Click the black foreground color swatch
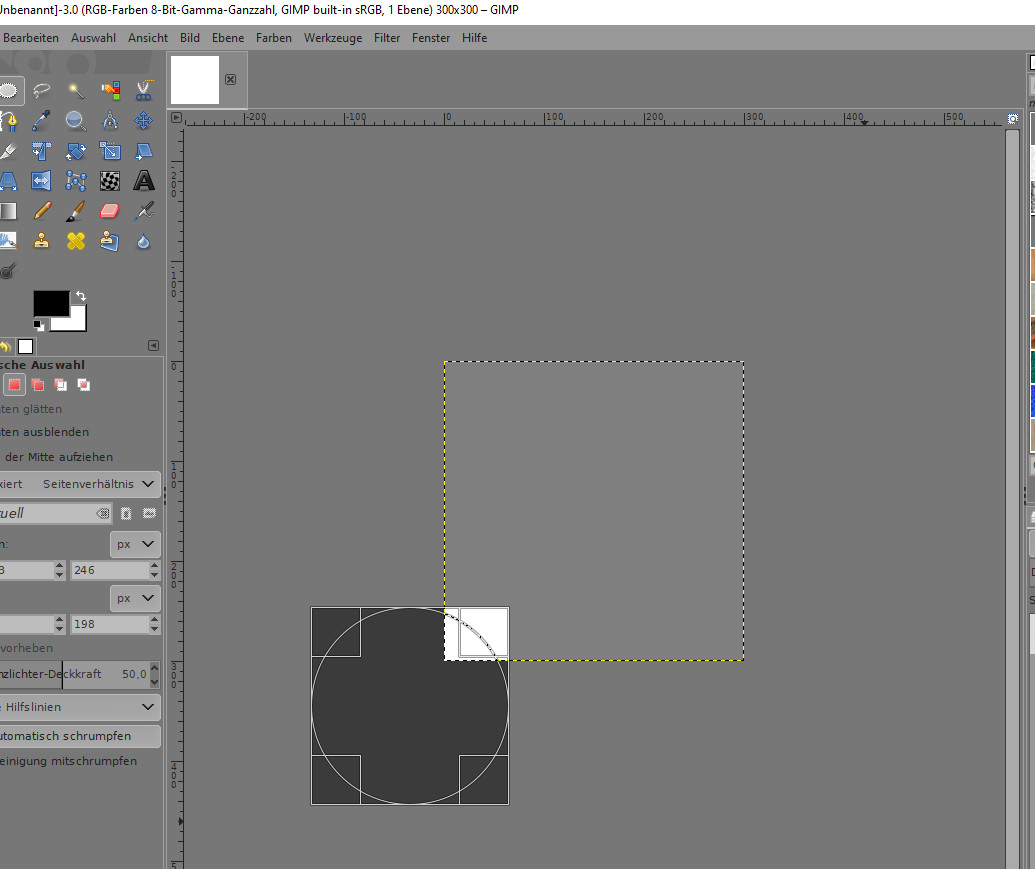The height and width of the screenshot is (869, 1035). point(50,303)
